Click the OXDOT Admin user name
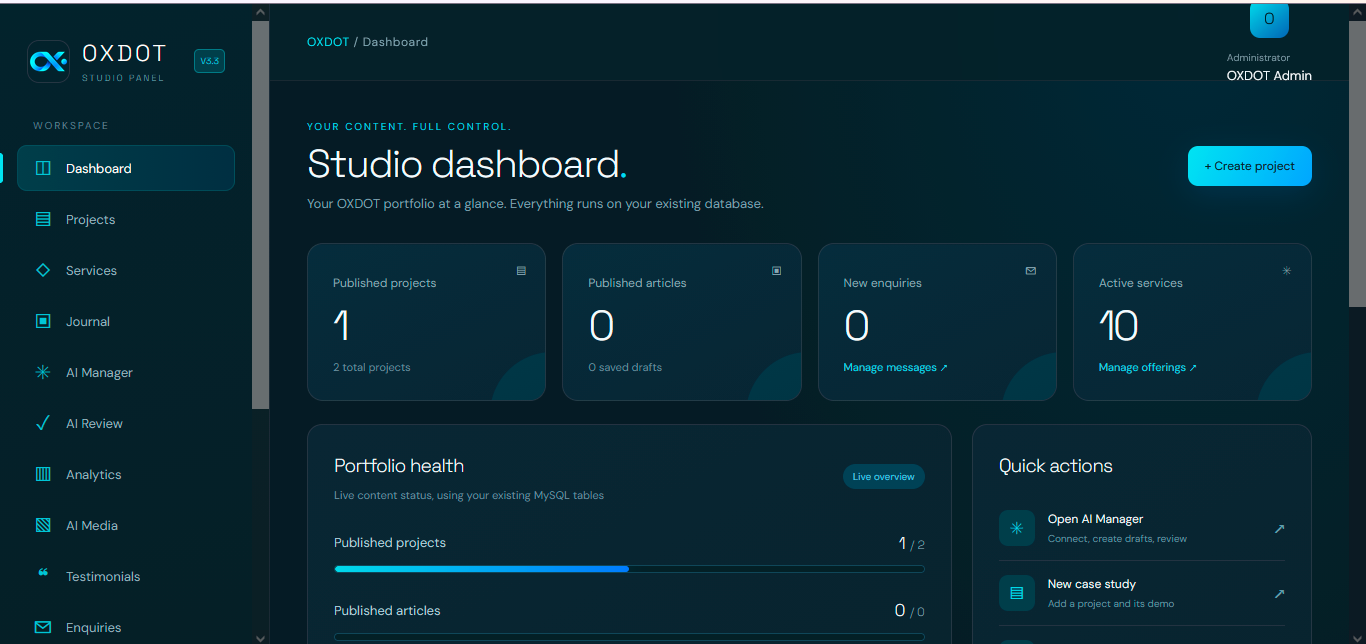The height and width of the screenshot is (644, 1366). tap(1269, 75)
